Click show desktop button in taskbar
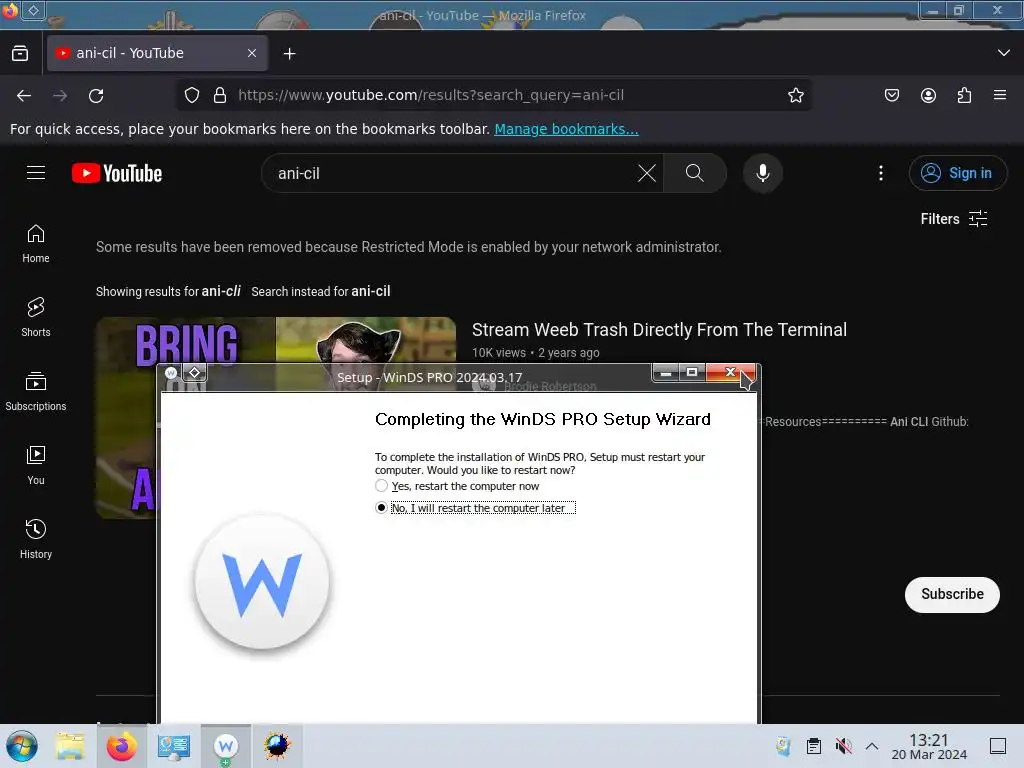 (x=998, y=746)
